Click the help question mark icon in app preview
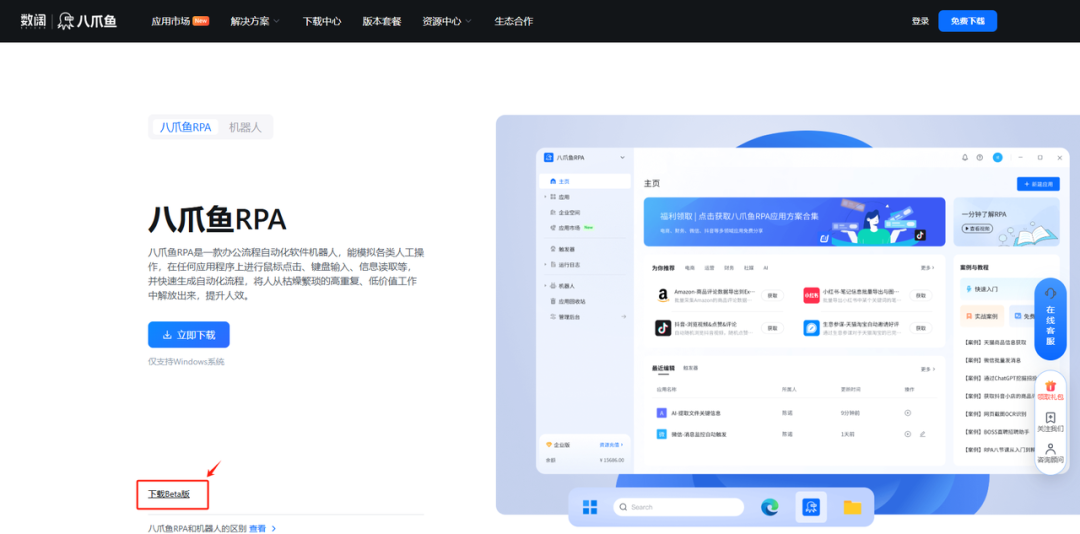1080x534 pixels. (x=980, y=158)
